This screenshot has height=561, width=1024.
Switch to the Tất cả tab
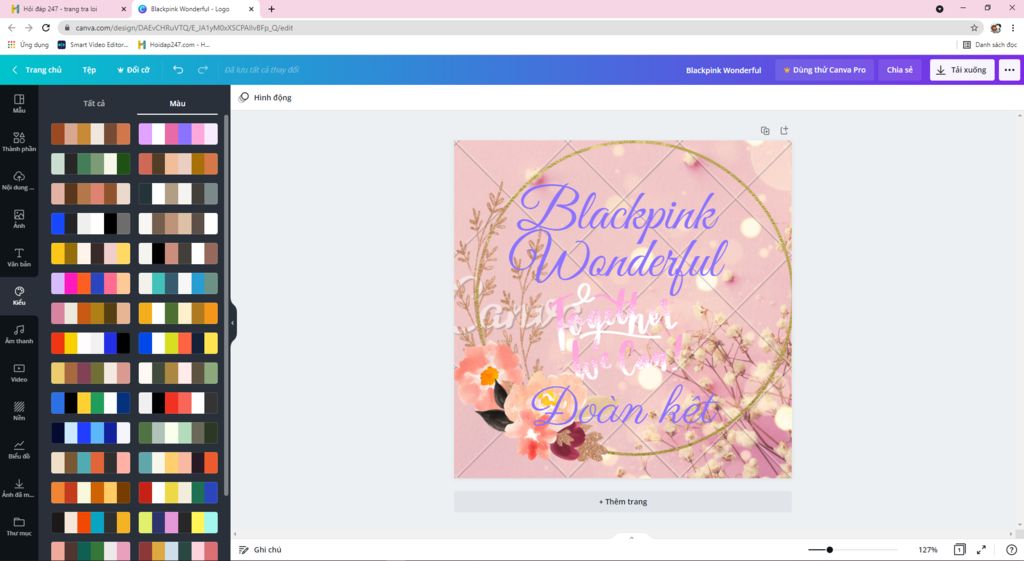point(94,103)
